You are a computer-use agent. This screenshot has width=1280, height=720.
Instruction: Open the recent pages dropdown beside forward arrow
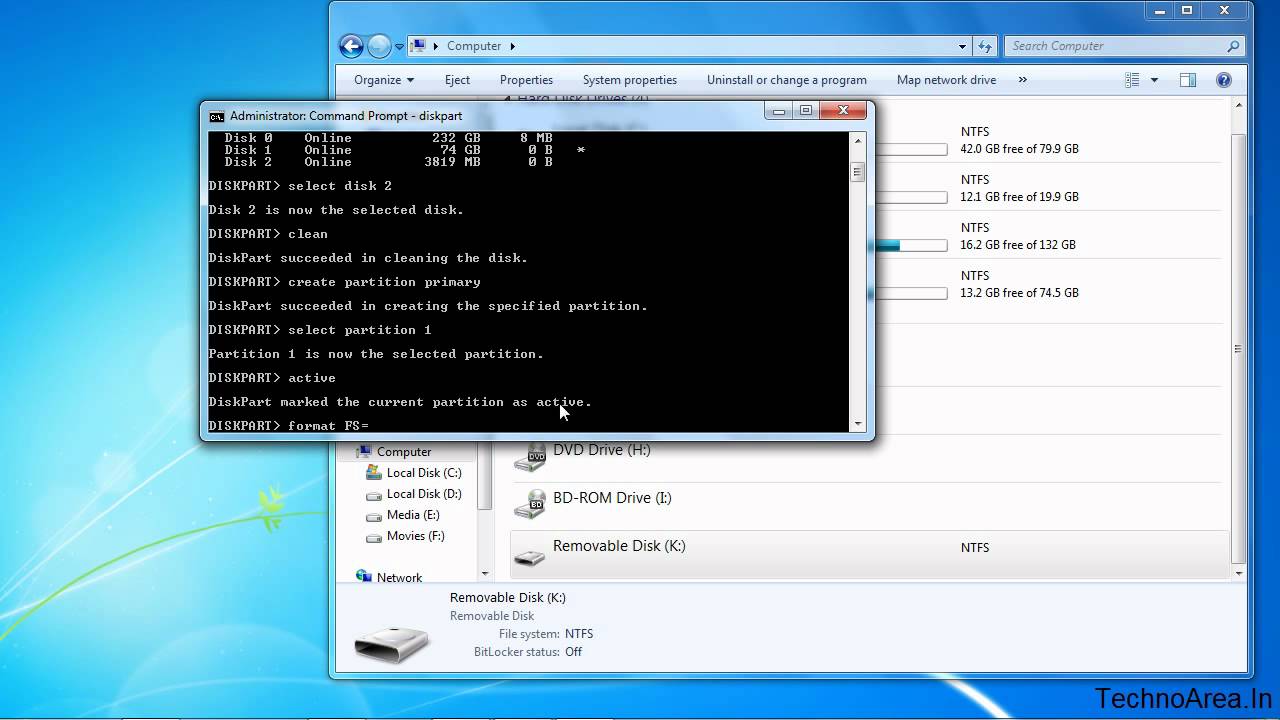(399, 47)
